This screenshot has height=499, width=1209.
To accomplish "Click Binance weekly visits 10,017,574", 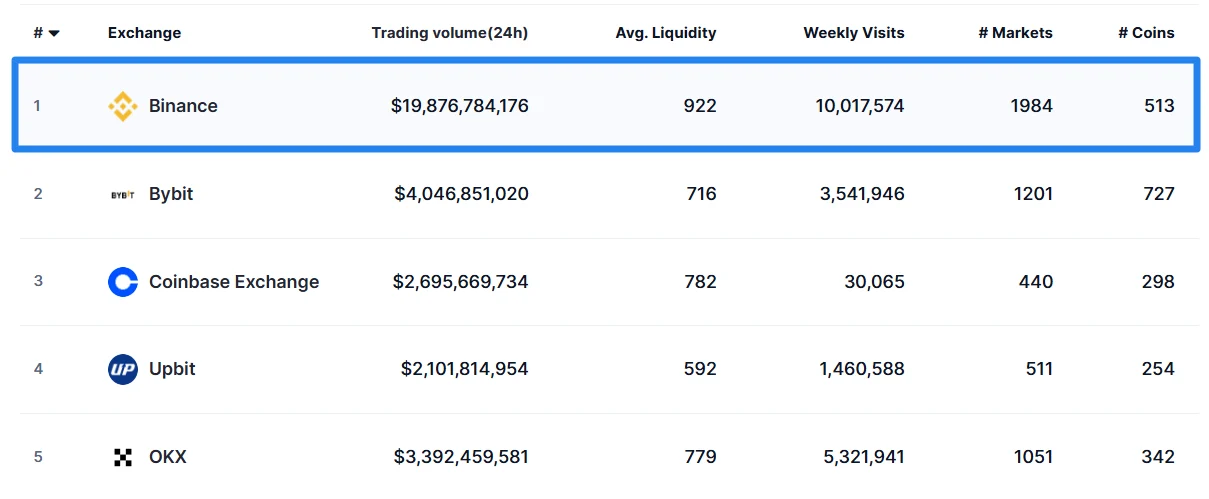I will [x=860, y=106].
